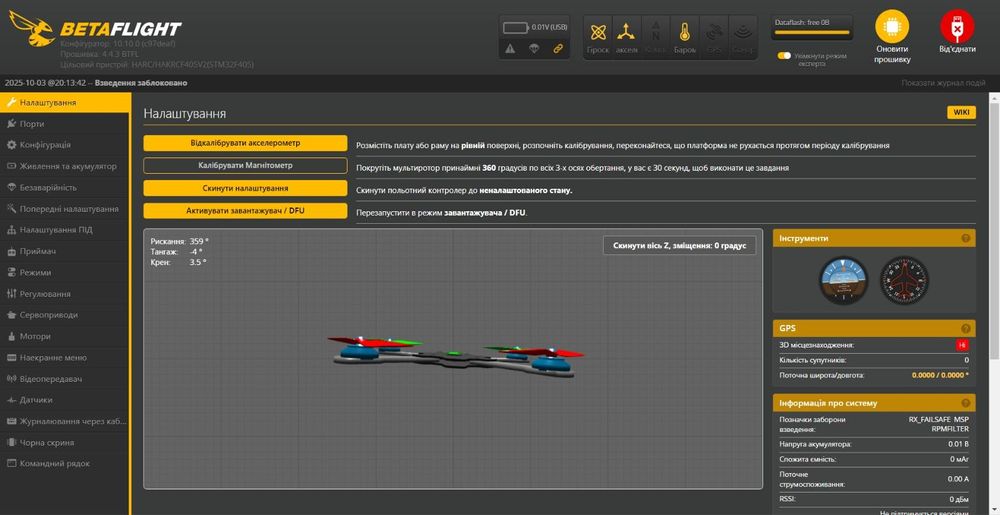Open the Приймач receiver tab
The image size is (1000, 515).
point(65,251)
